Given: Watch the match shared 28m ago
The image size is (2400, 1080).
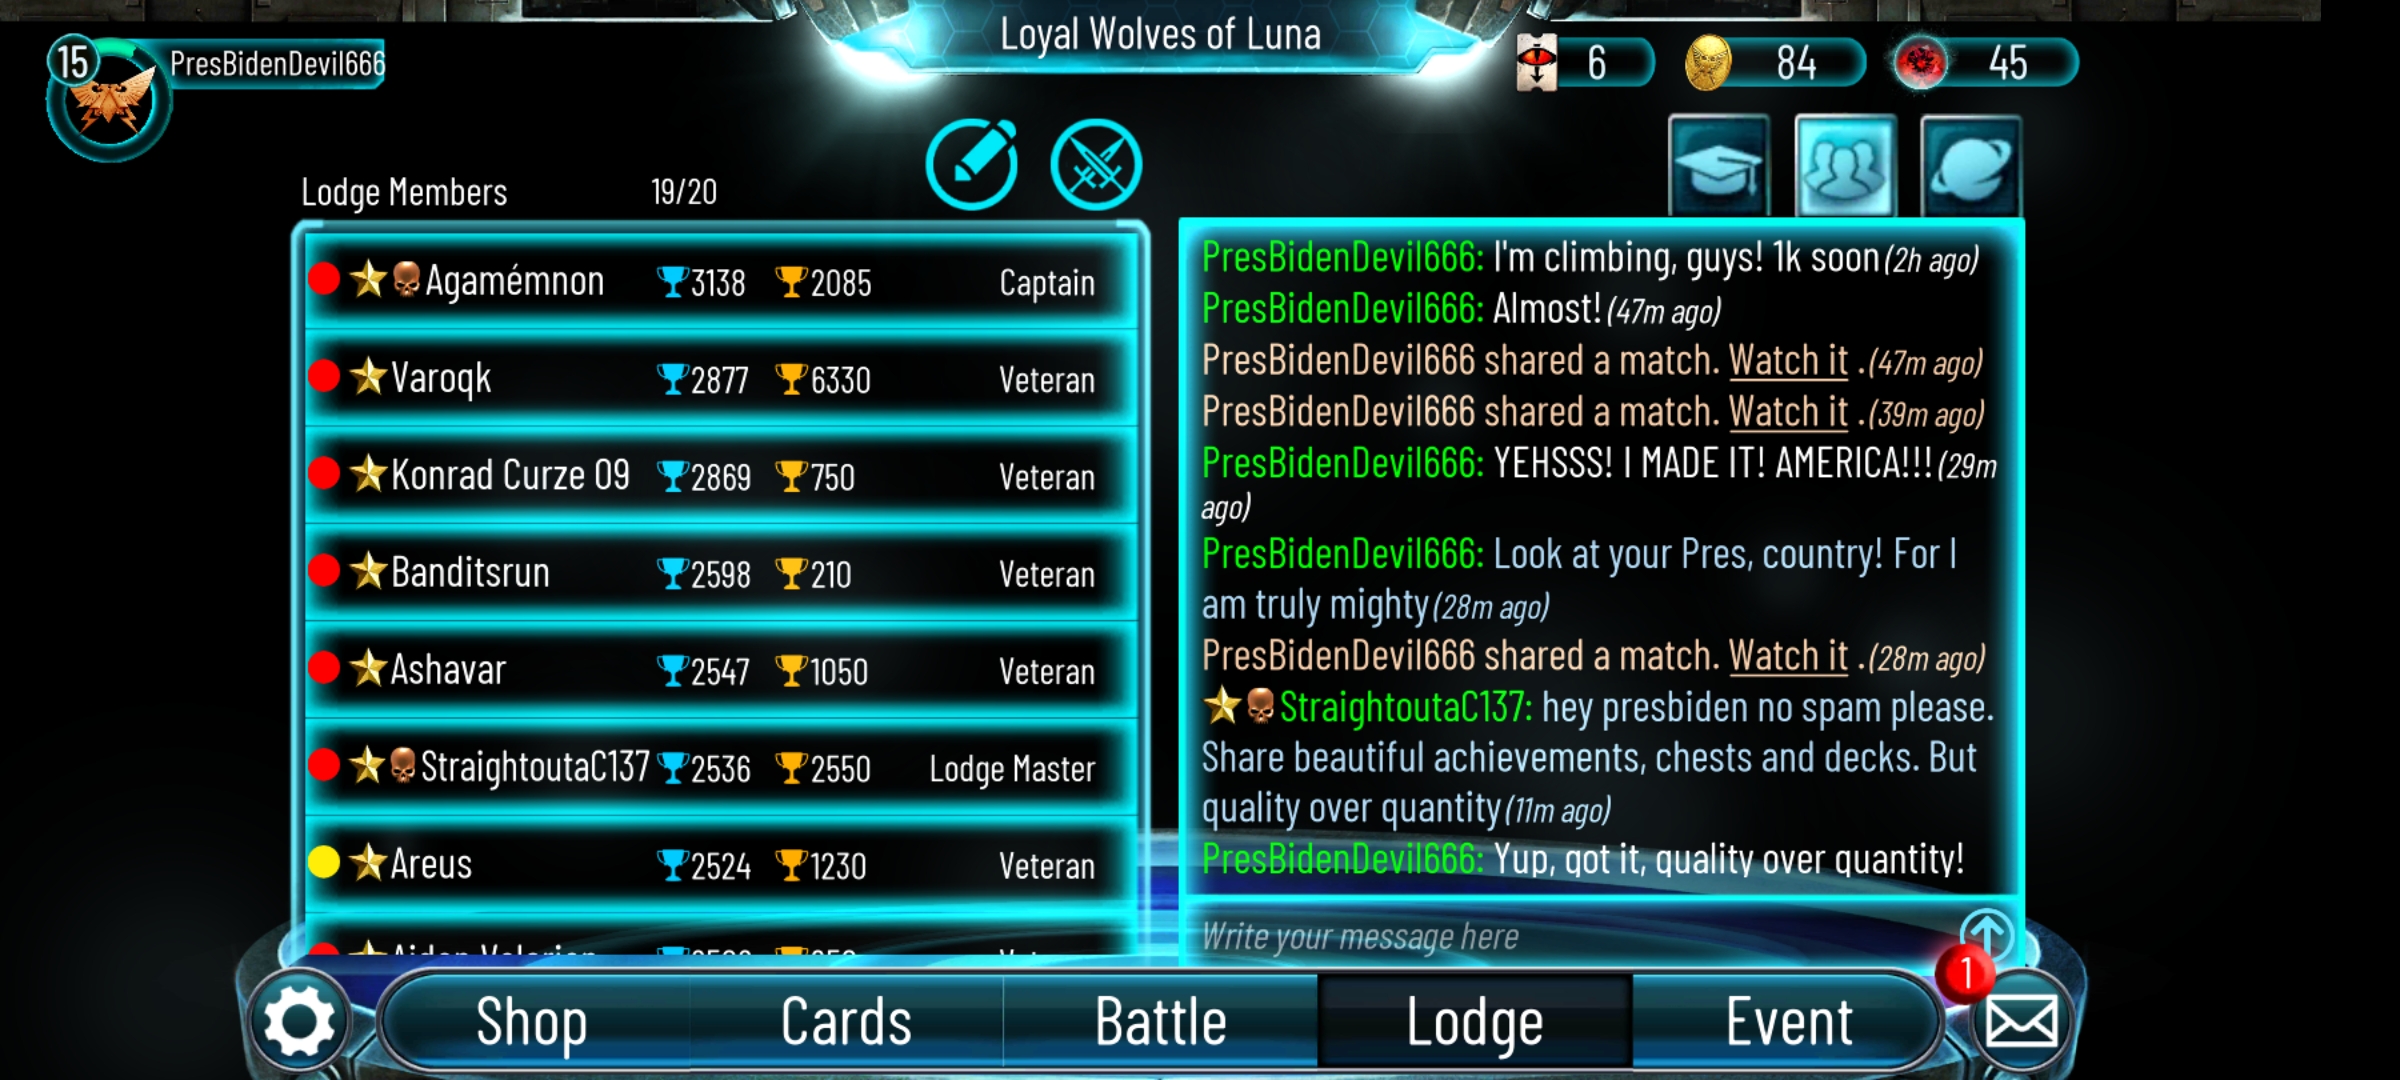Looking at the screenshot, I should click(x=1788, y=656).
